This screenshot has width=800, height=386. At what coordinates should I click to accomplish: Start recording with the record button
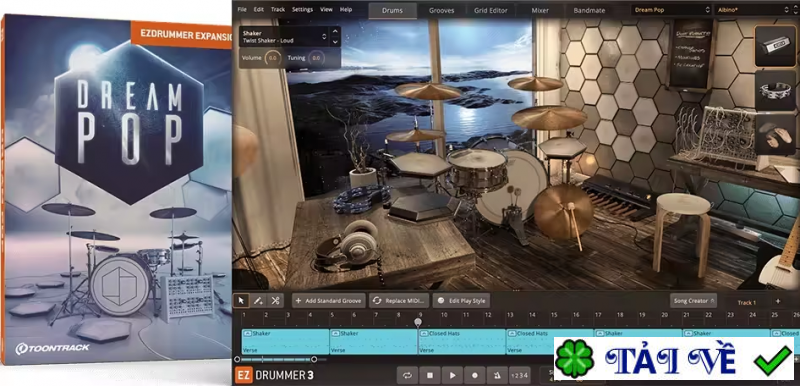coord(475,375)
